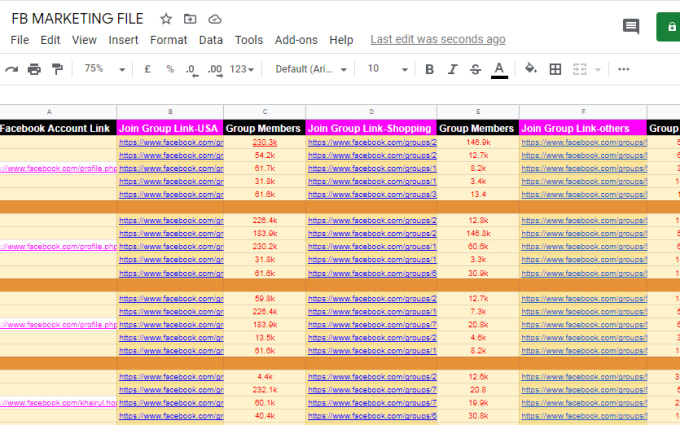Toggle italic formatting

coord(452,69)
